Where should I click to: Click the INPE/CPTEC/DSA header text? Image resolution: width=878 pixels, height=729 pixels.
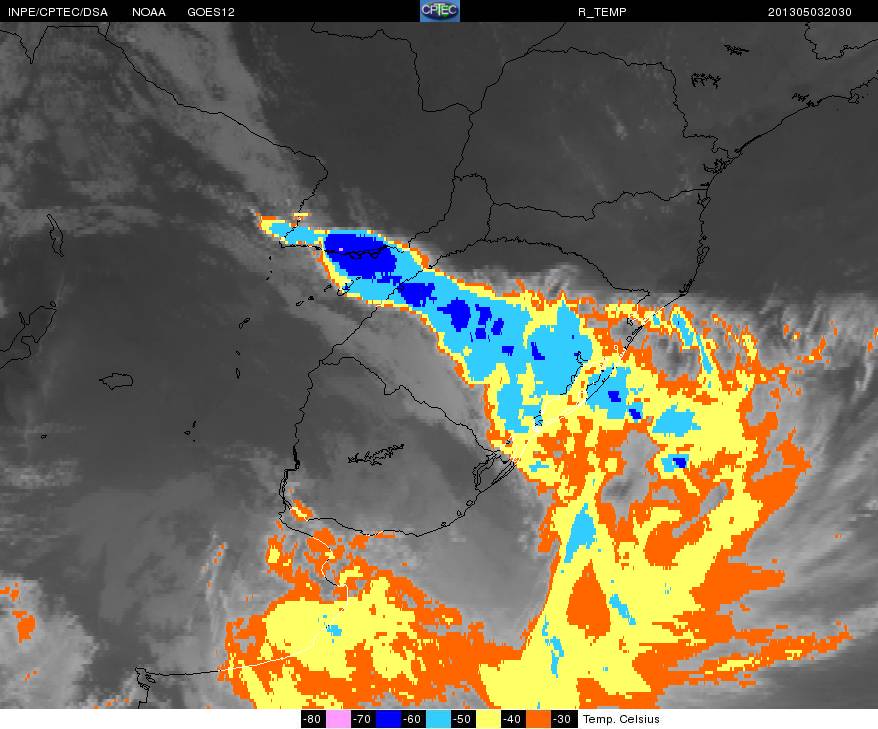[58, 12]
